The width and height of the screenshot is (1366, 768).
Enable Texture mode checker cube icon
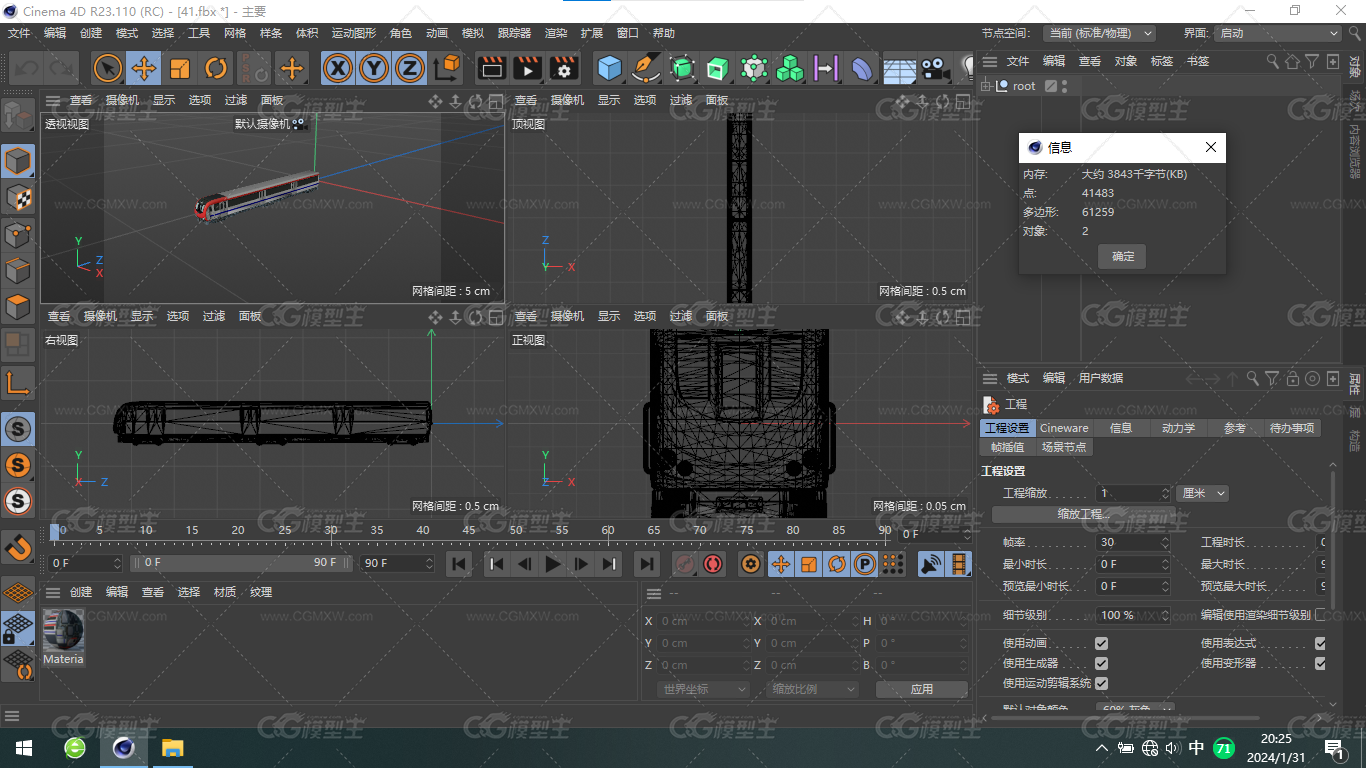tap(18, 197)
